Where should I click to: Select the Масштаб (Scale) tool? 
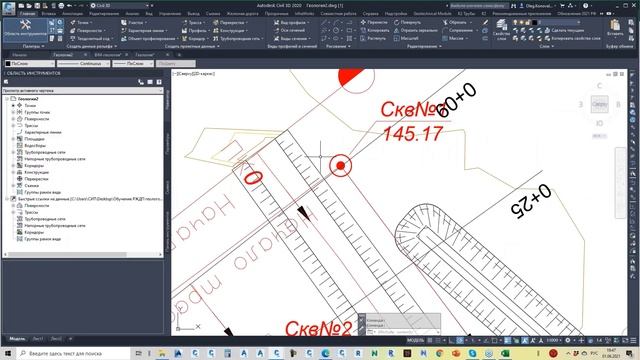tap(406, 38)
